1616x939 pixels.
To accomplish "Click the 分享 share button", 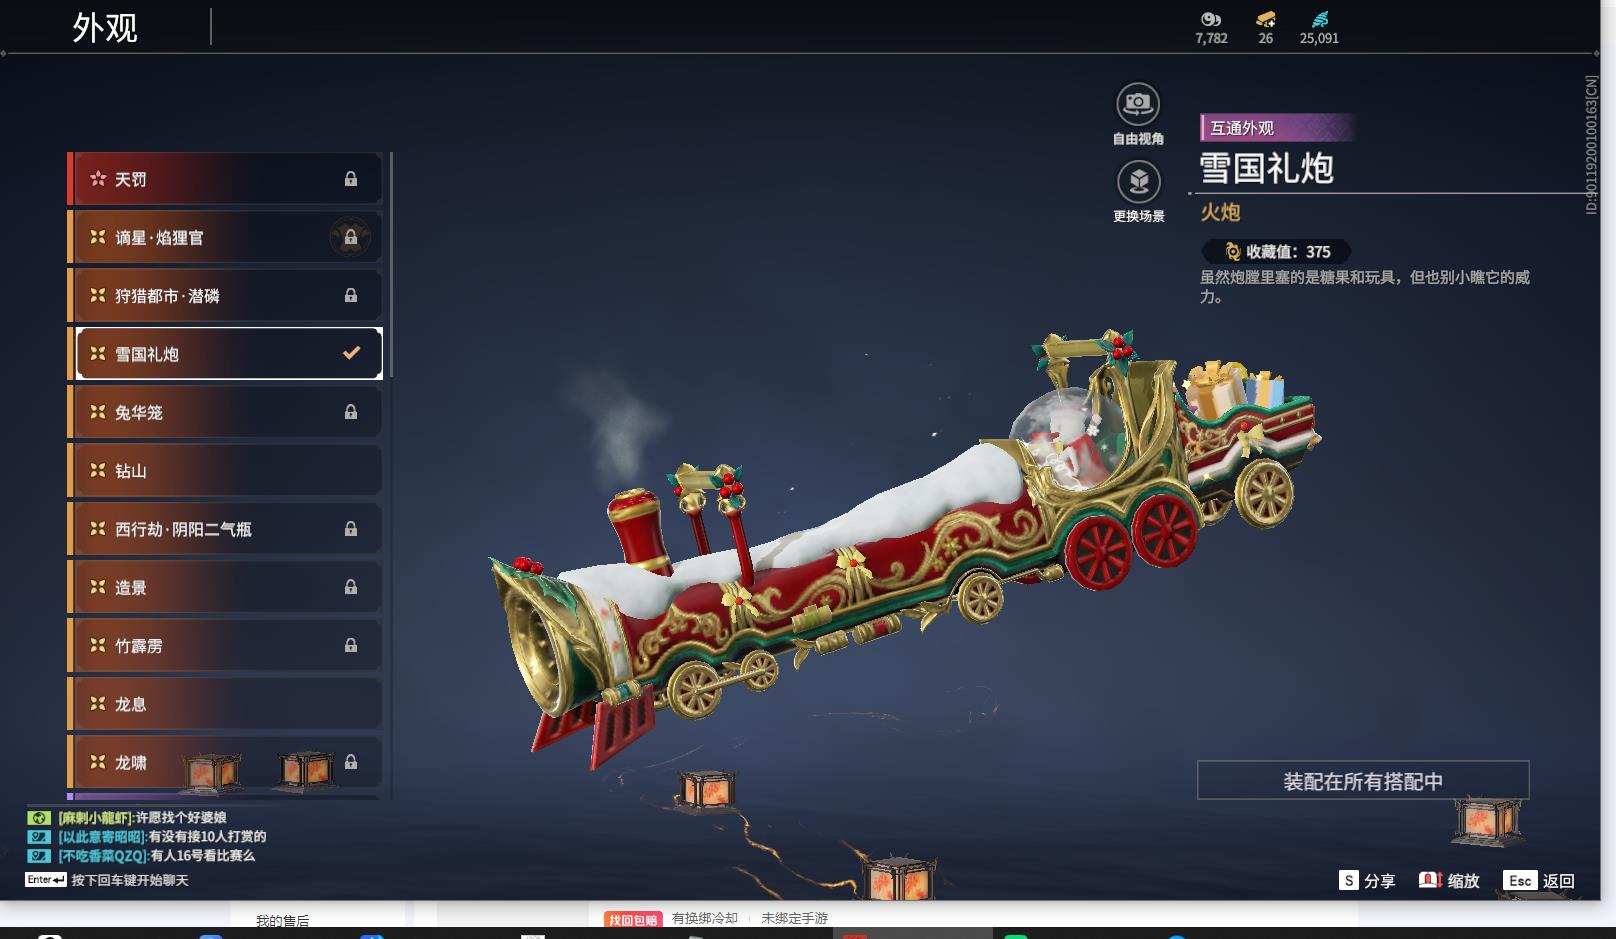I will [x=1367, y=880].
